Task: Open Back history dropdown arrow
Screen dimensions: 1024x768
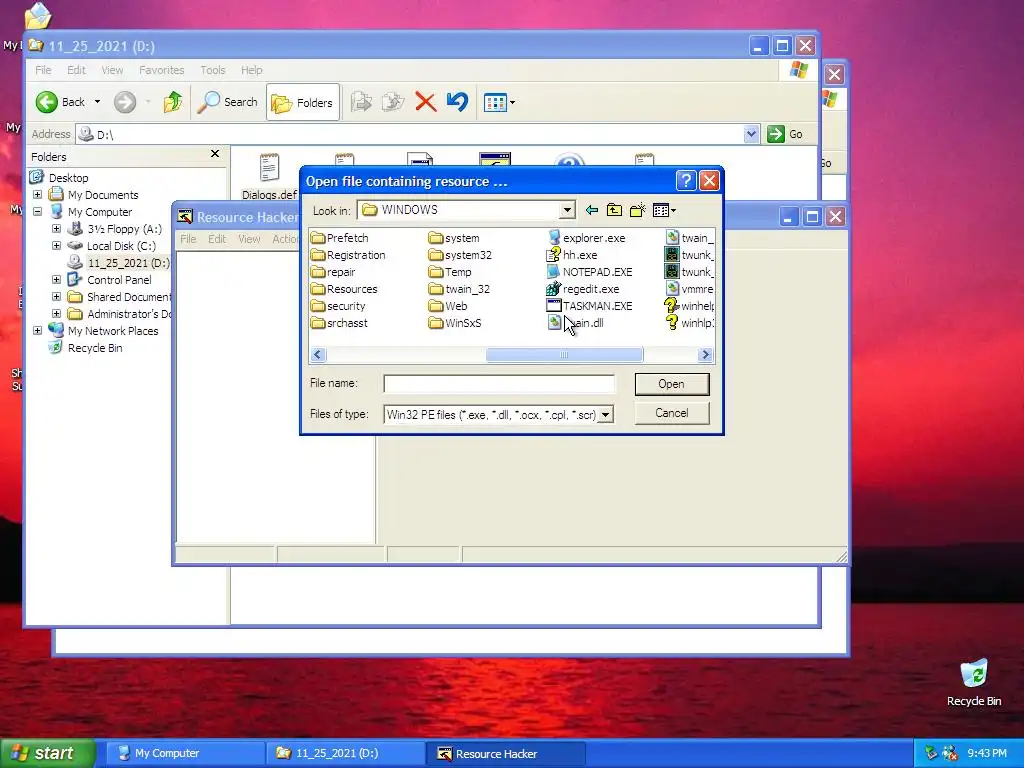Action: tap(97, 102)
